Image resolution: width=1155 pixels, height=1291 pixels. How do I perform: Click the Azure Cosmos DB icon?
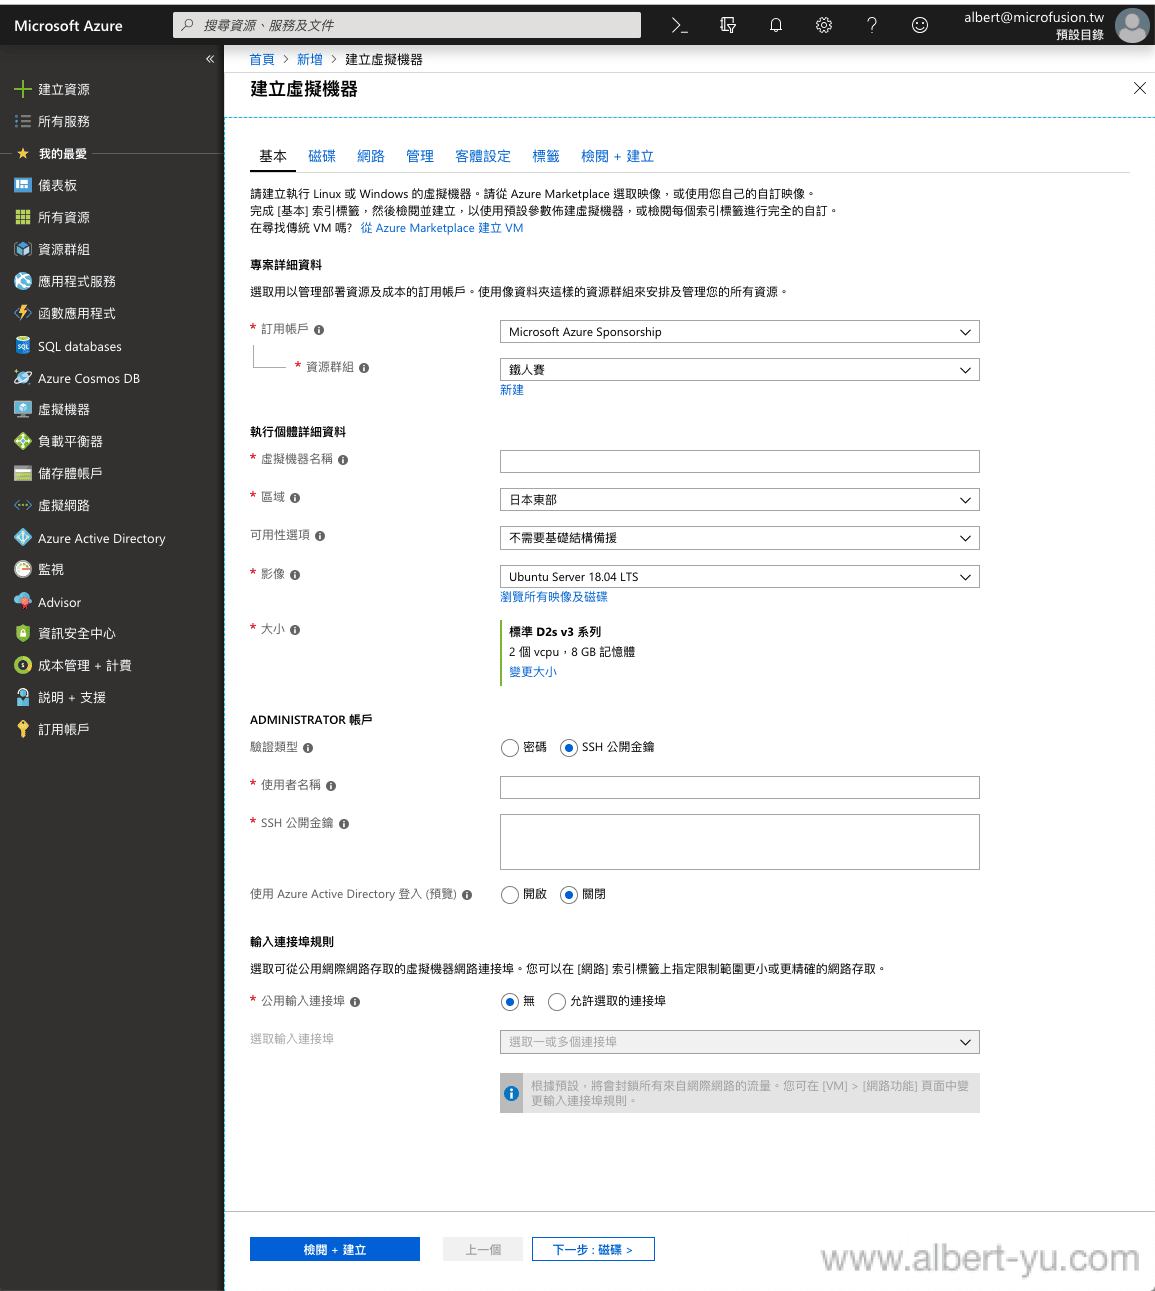point(23,378)
